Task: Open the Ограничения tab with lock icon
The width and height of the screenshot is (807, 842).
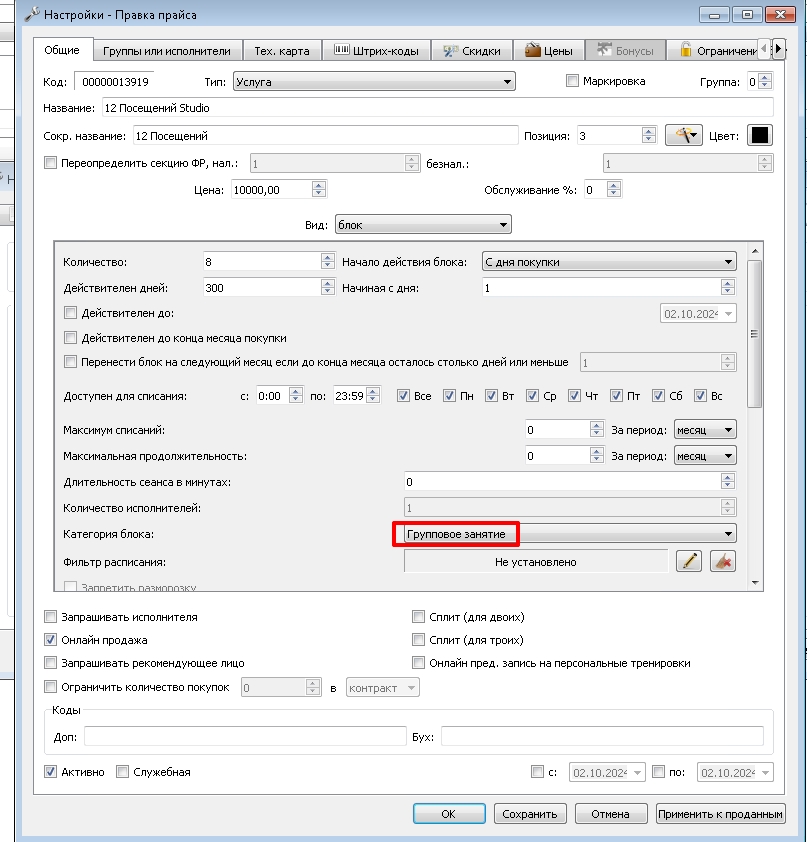Action: (718, 50)
